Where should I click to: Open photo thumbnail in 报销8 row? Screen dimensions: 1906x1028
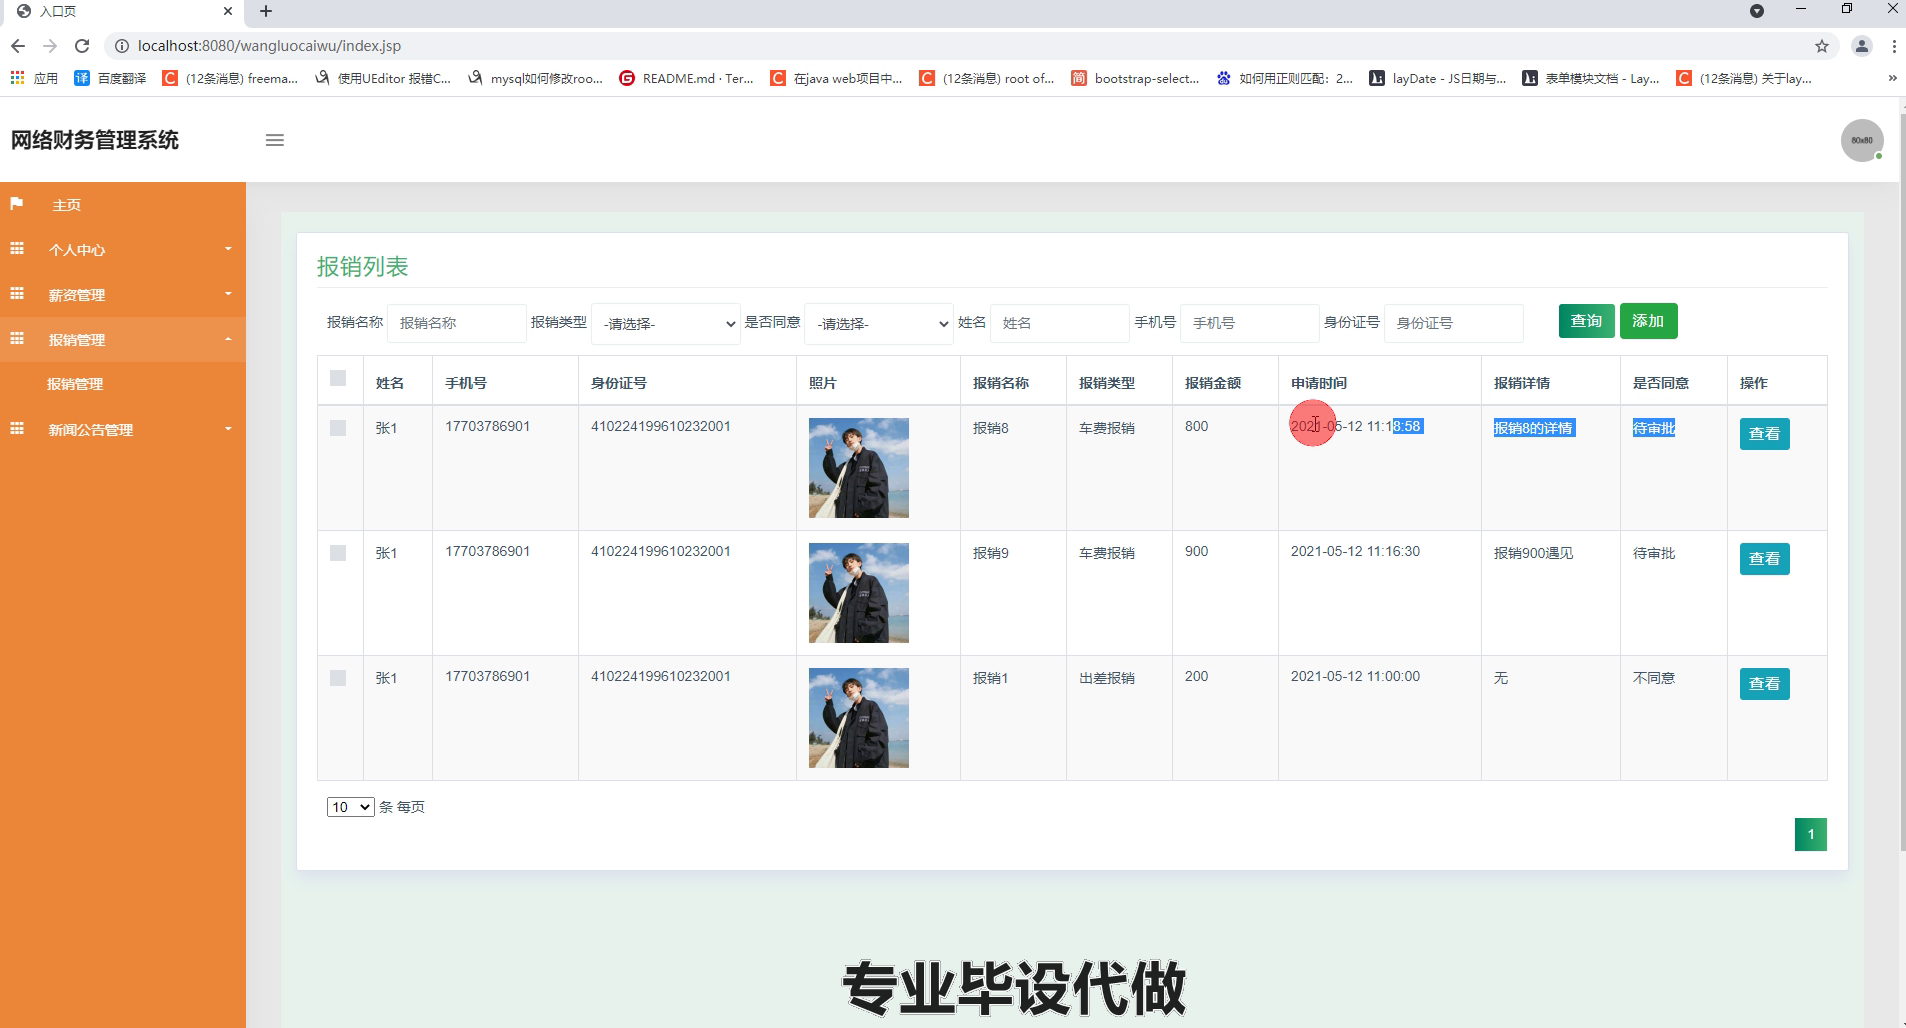[859, 468]
